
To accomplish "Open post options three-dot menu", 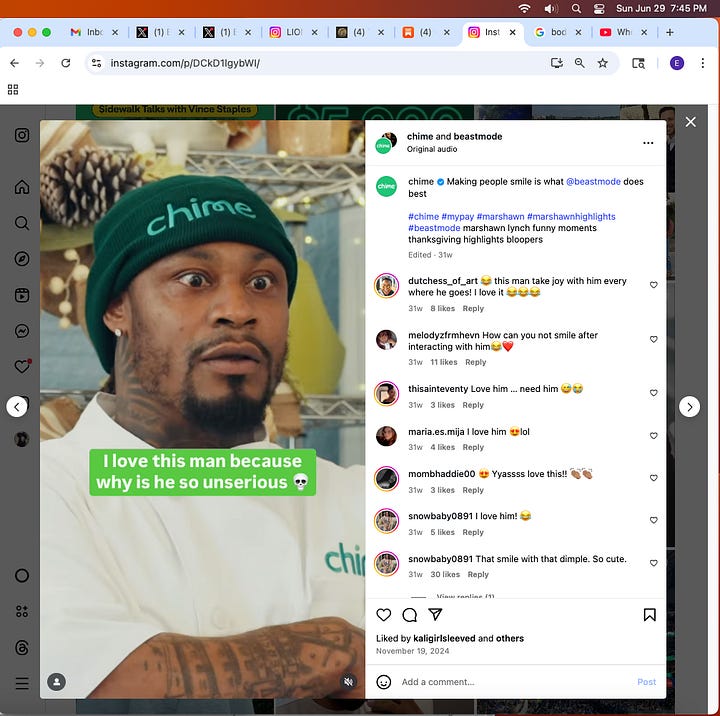I will [648, 143].
